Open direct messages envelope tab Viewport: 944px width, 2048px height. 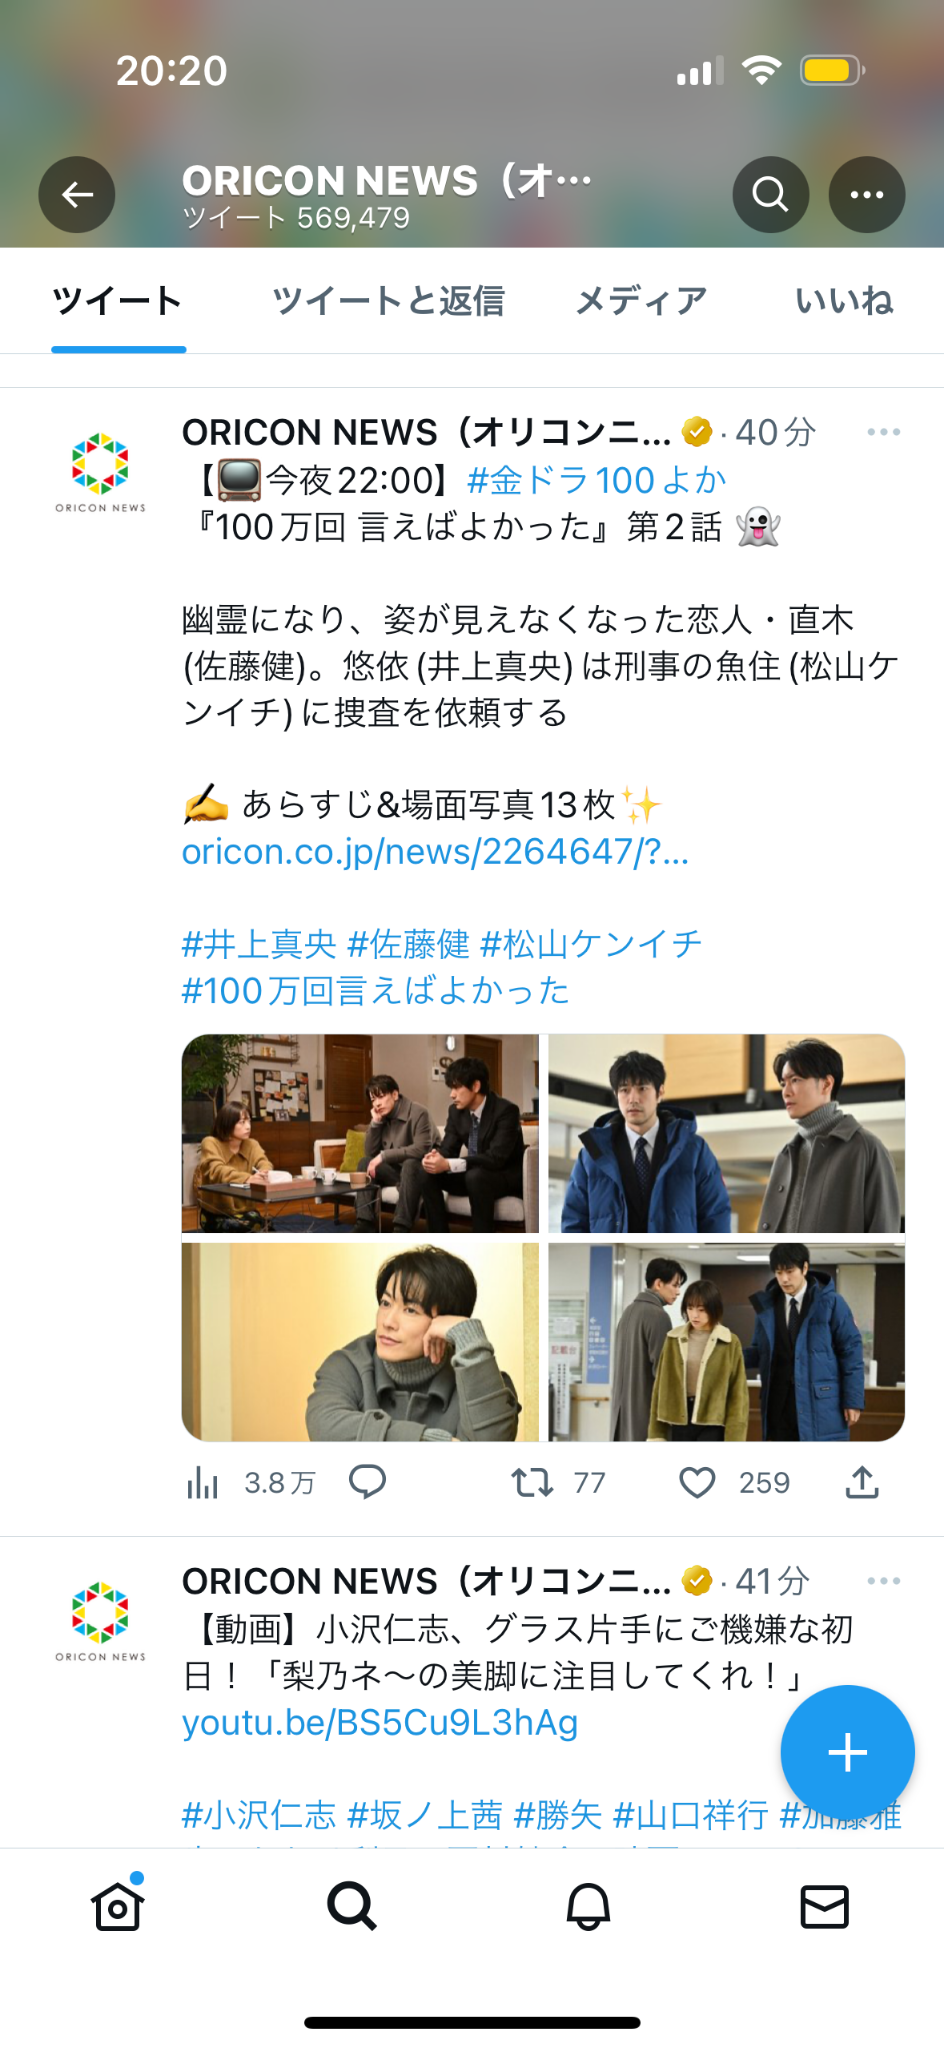pyautogui.click(x=825, y=1907)
